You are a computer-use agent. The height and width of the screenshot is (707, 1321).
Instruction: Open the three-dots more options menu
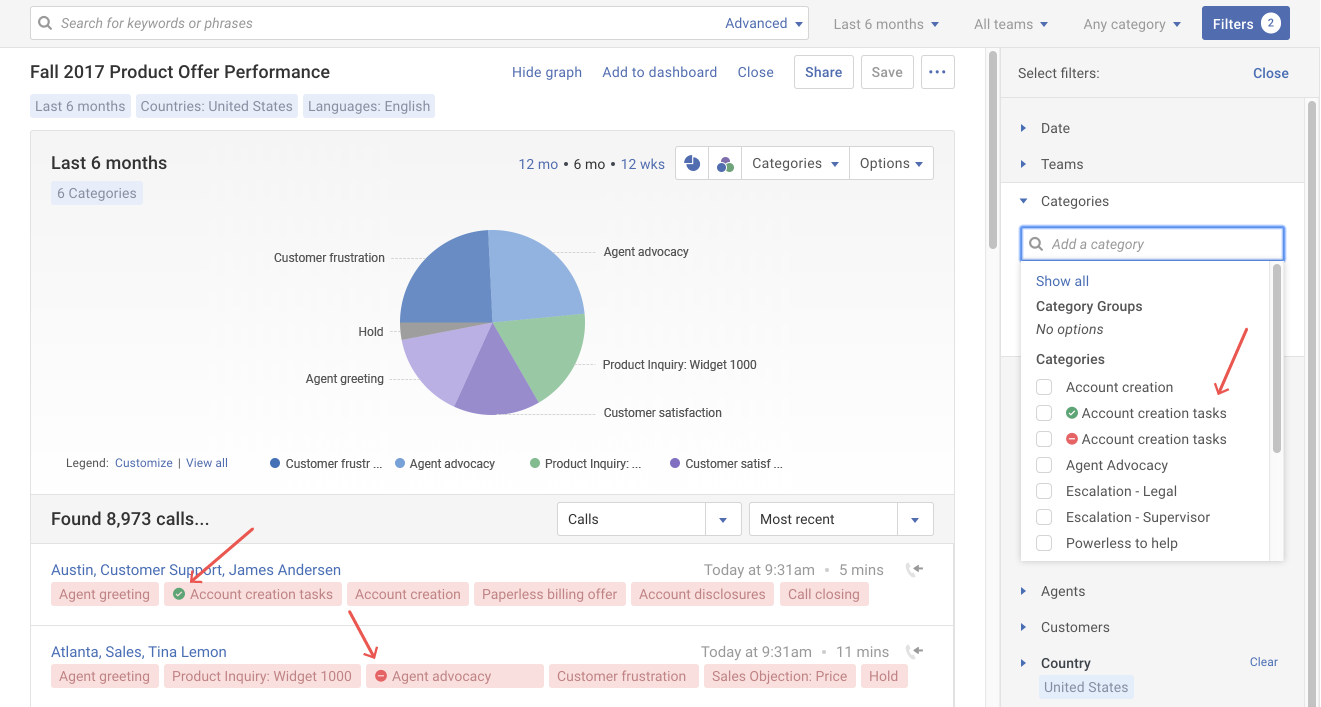tap(937, 72)
